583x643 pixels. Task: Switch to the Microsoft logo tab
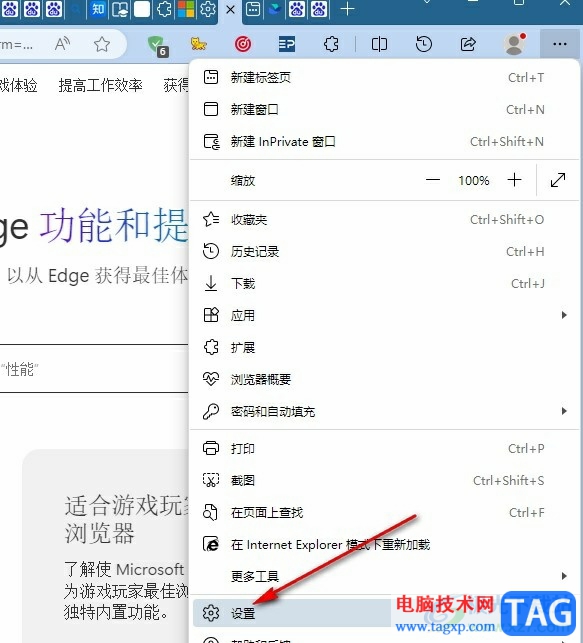click(x=186, y=9)
